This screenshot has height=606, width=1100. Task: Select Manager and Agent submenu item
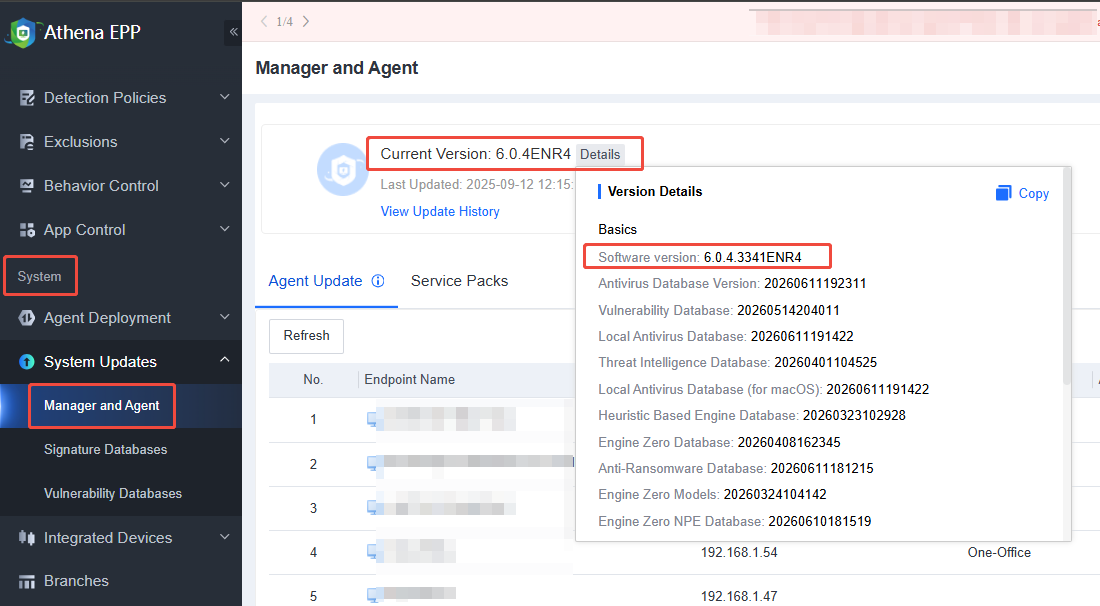coord(102,405)
